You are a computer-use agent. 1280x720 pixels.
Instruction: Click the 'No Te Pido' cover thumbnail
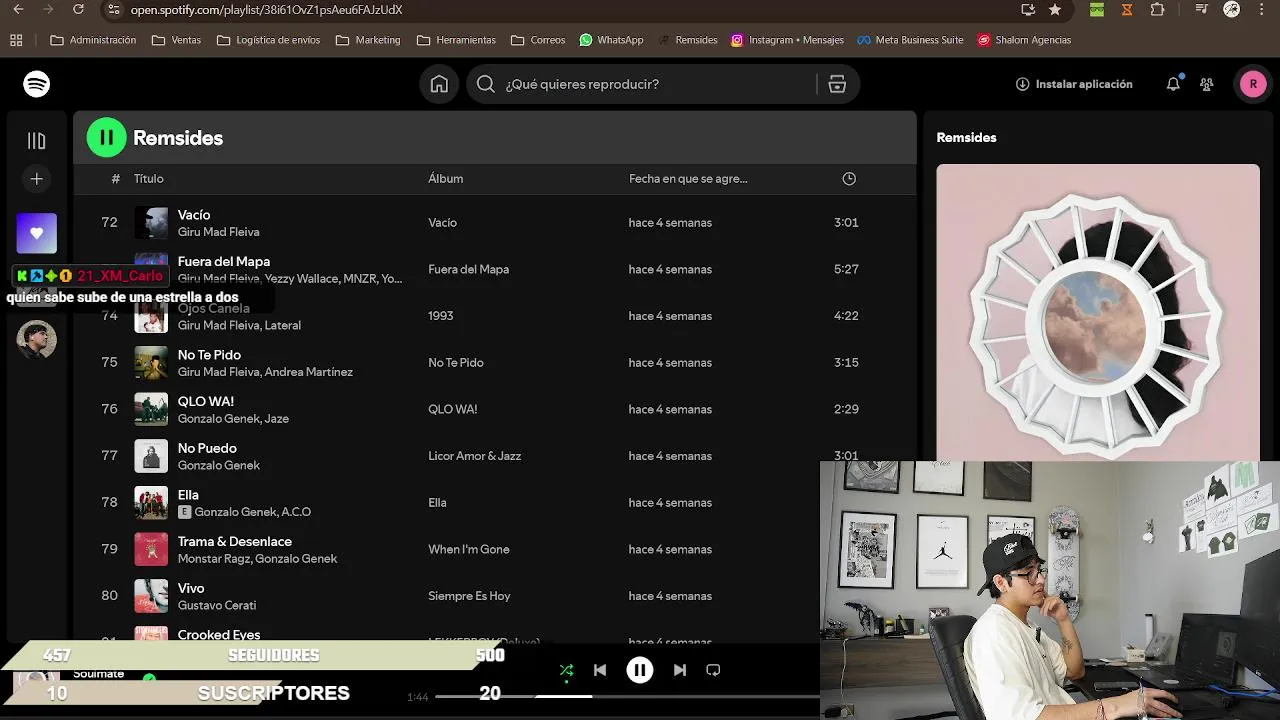[151, 362]
